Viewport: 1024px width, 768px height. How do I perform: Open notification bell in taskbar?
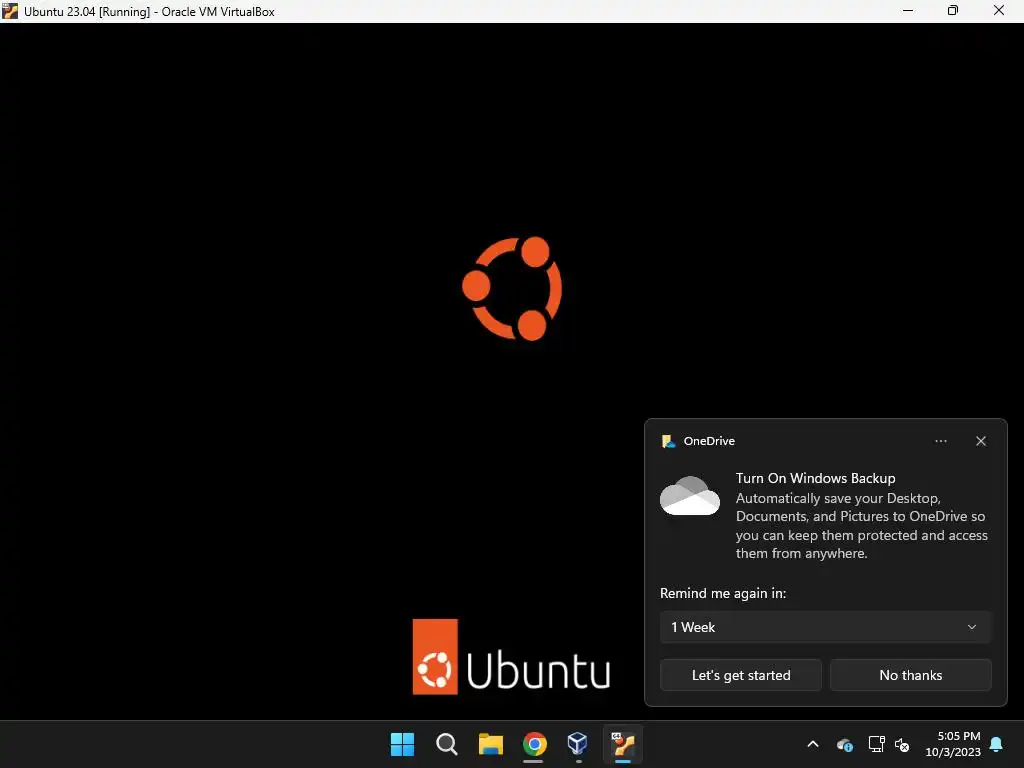pos(997,744)
